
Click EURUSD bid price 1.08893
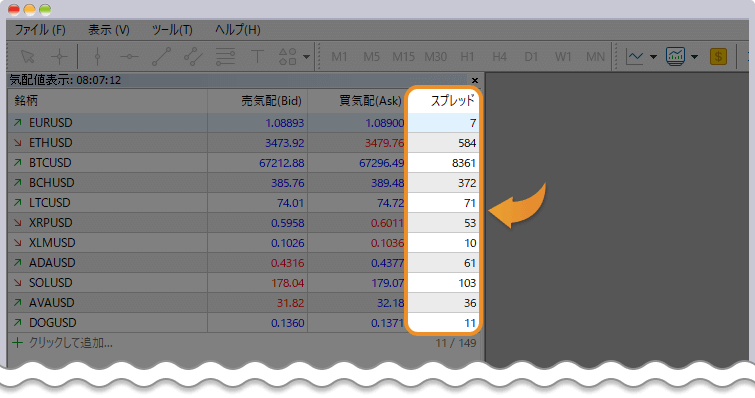pos(285,123)
